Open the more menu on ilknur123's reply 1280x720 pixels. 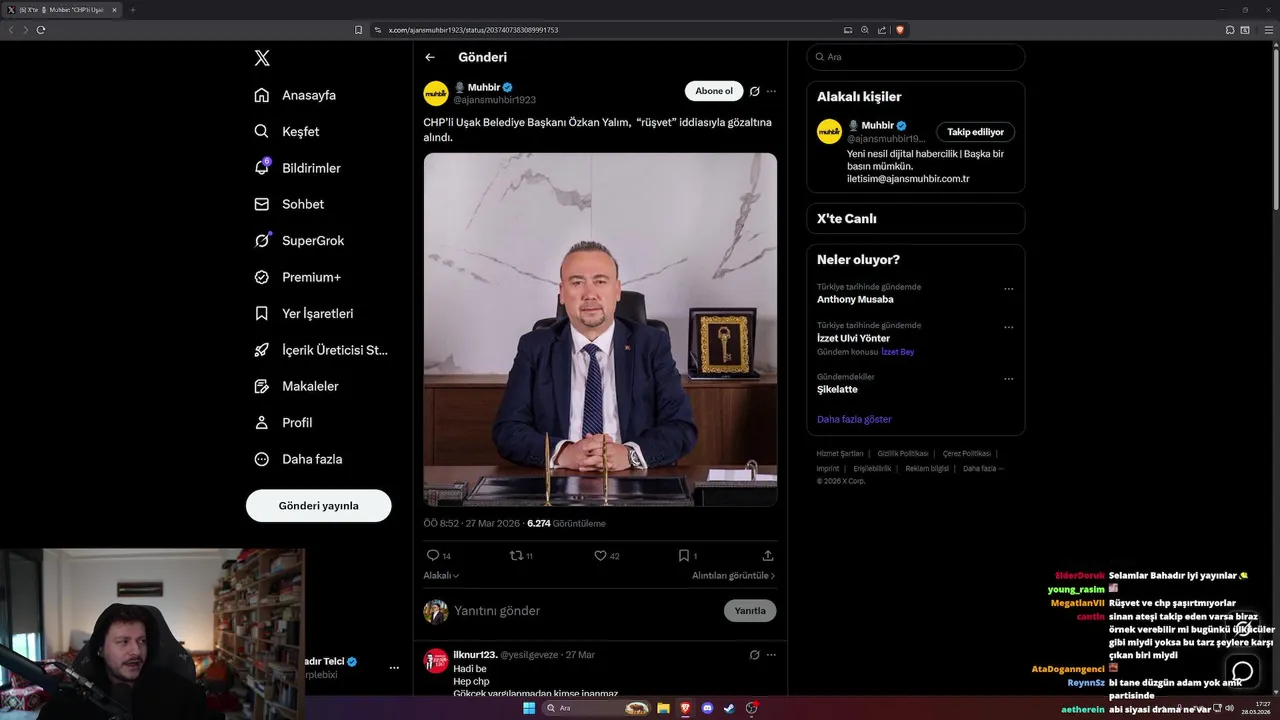[771, 655]
